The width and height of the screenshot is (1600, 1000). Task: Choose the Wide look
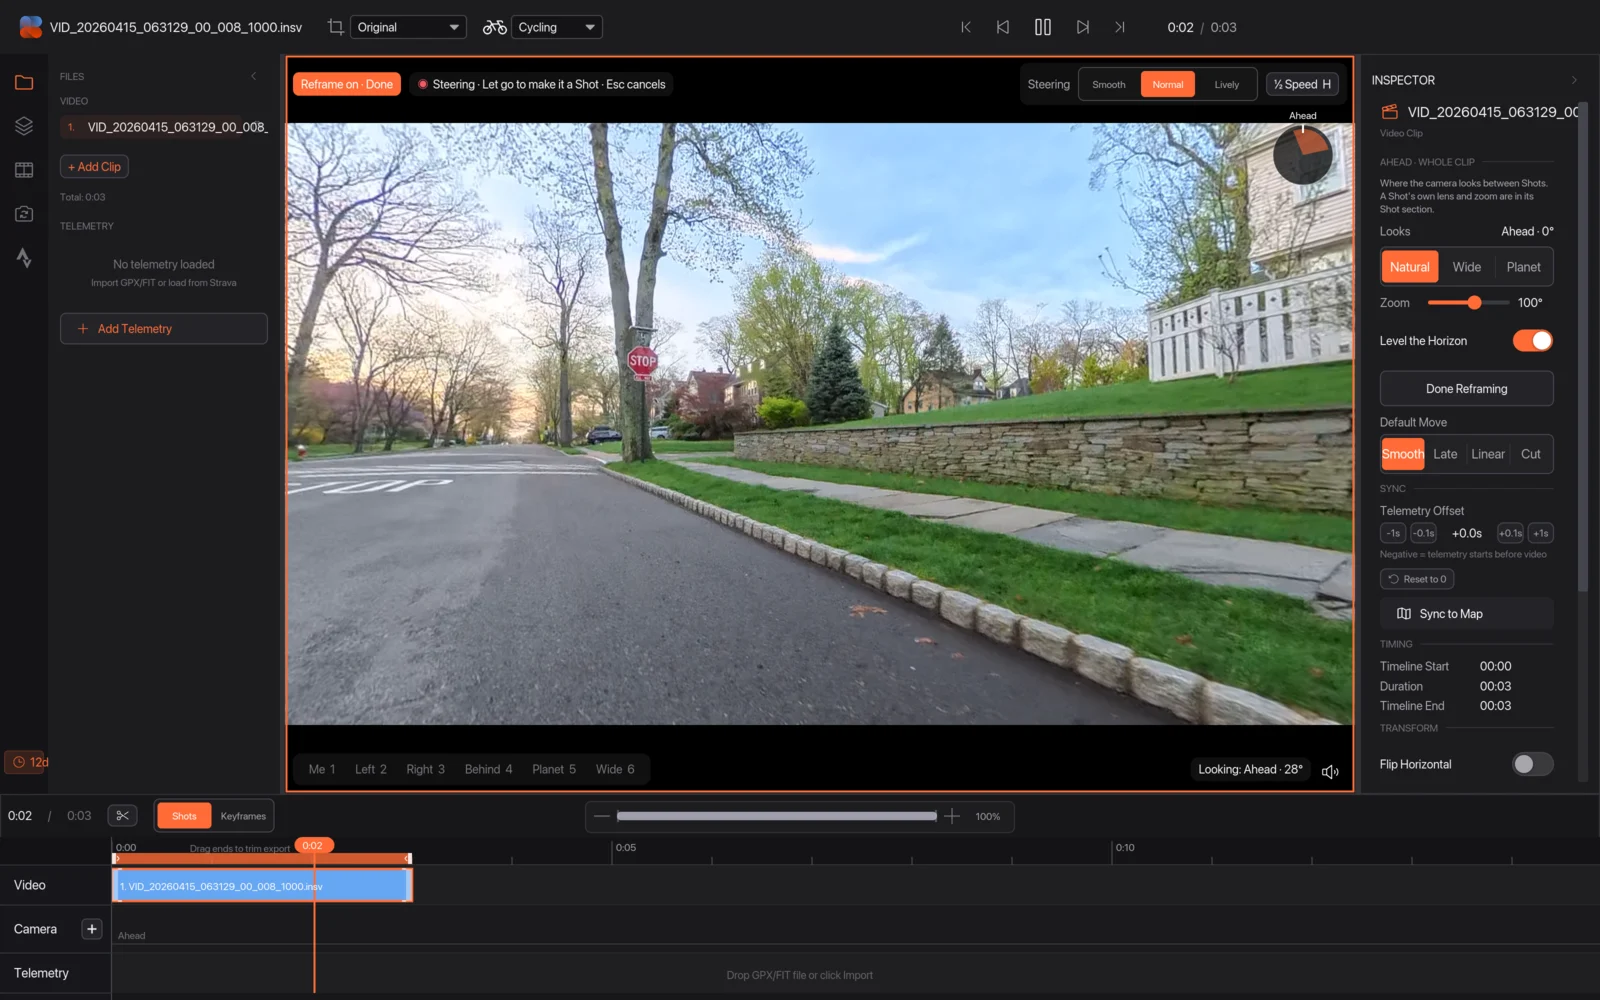point(1466,267)
